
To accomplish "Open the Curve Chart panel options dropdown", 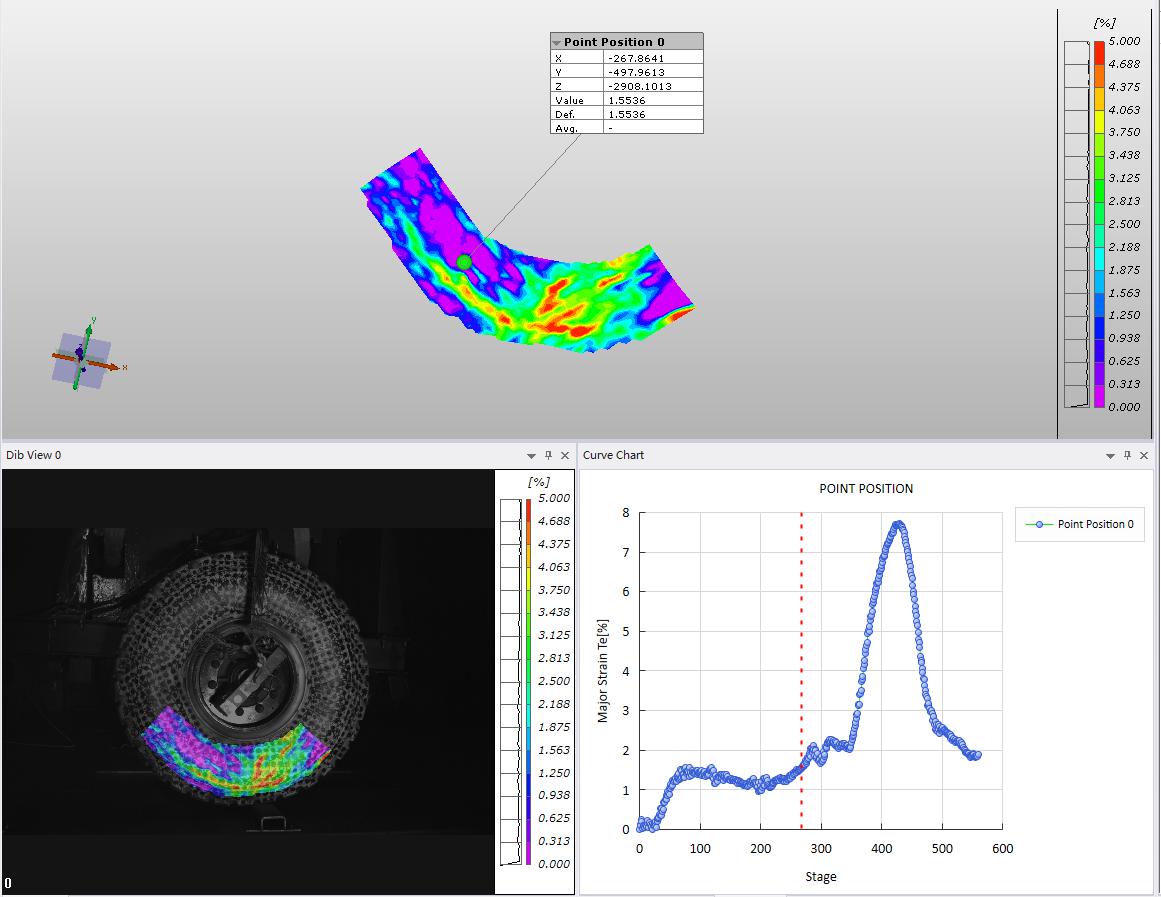I will coord(1110,455).
